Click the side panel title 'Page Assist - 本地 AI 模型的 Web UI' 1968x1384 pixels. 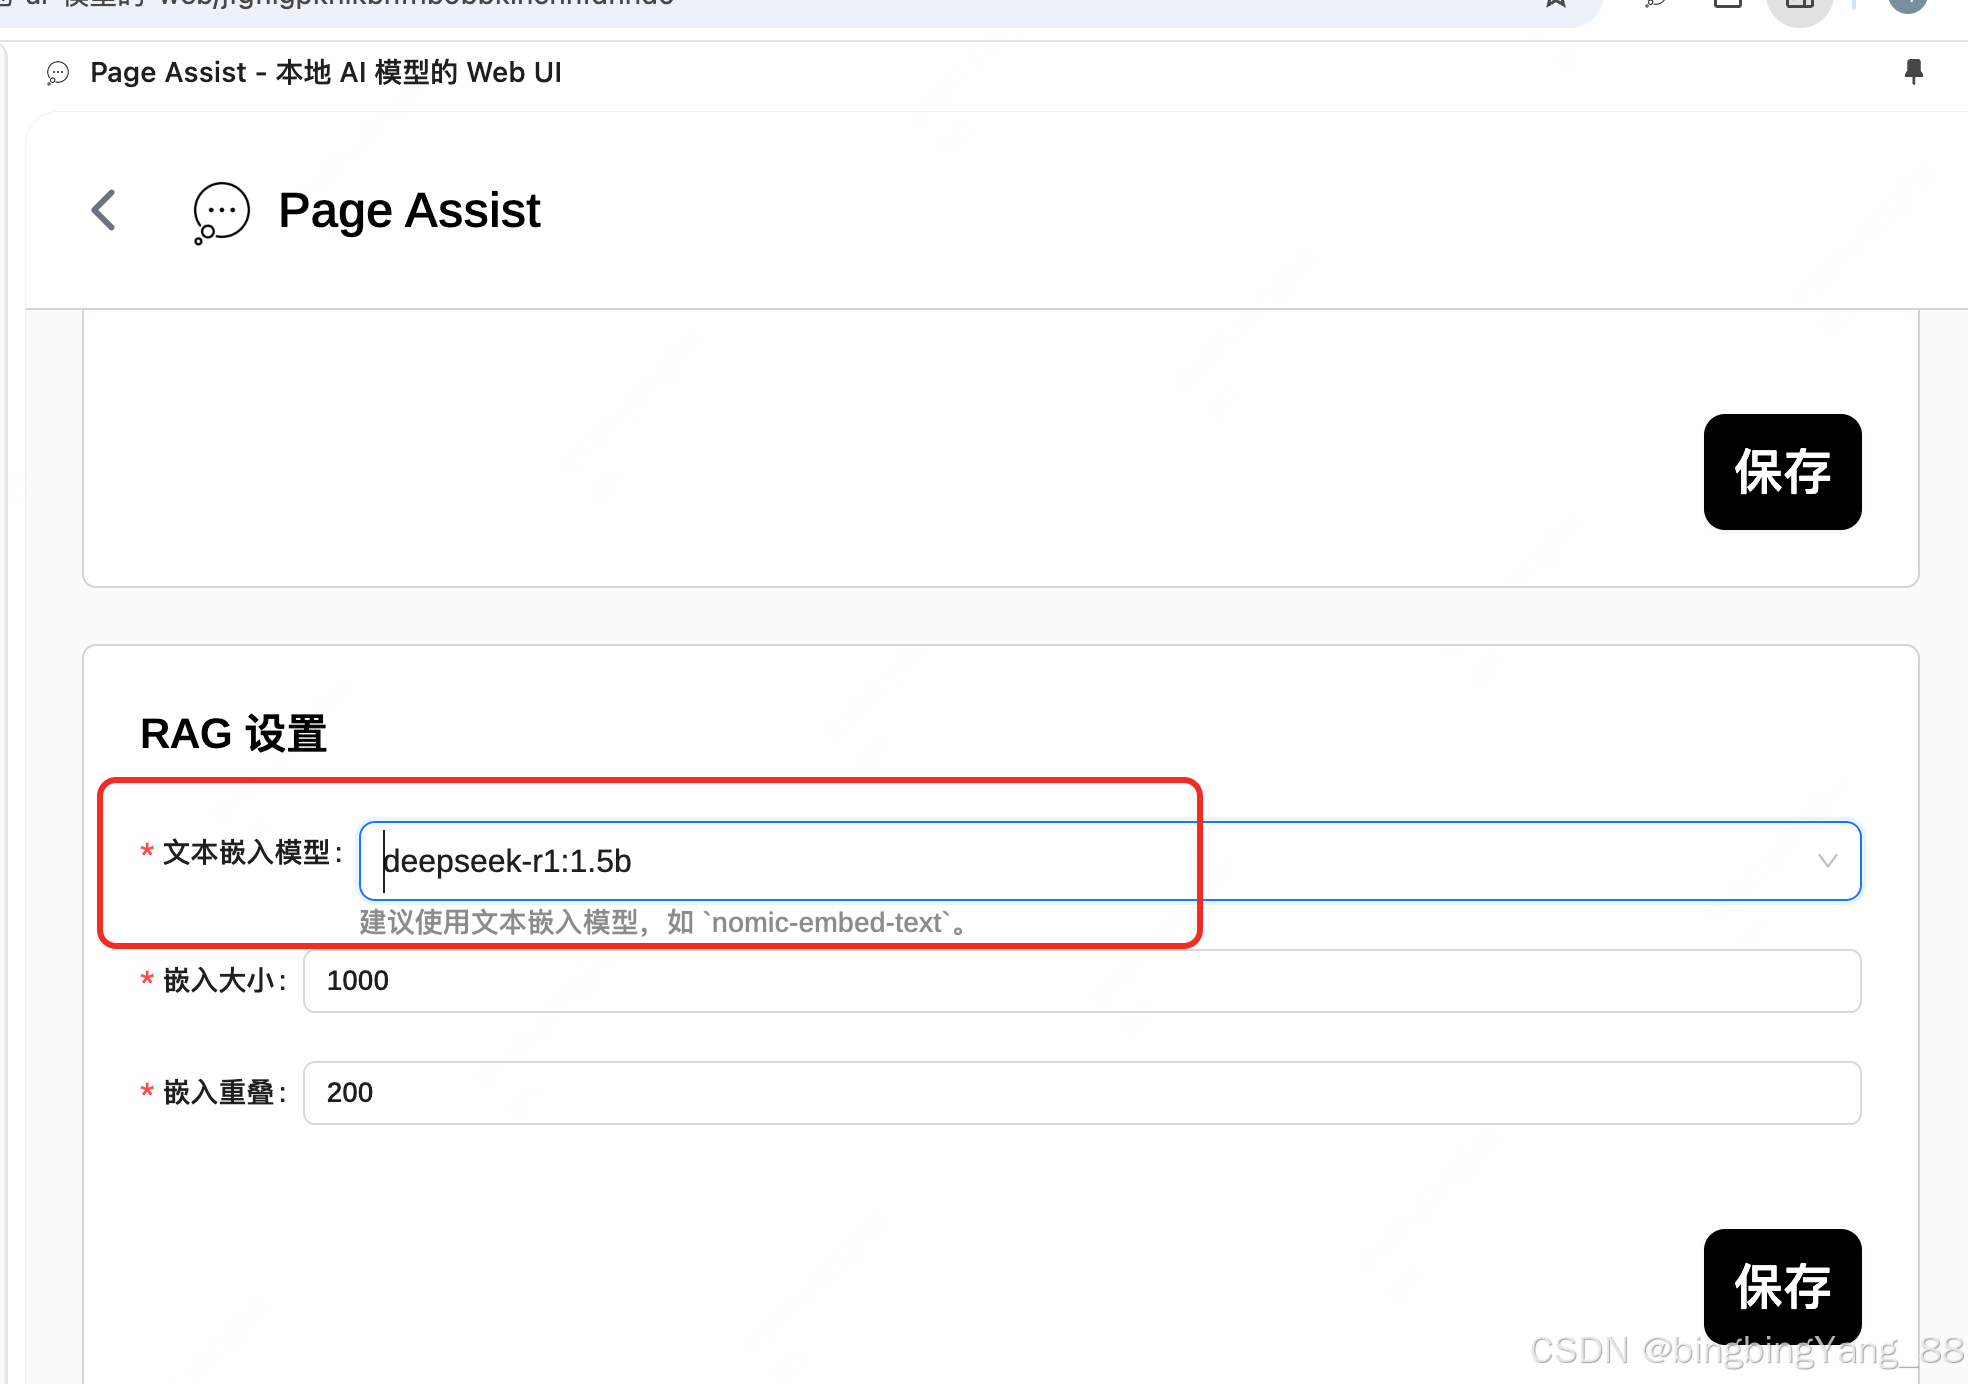pyautogui.click(x=325, y=73)
